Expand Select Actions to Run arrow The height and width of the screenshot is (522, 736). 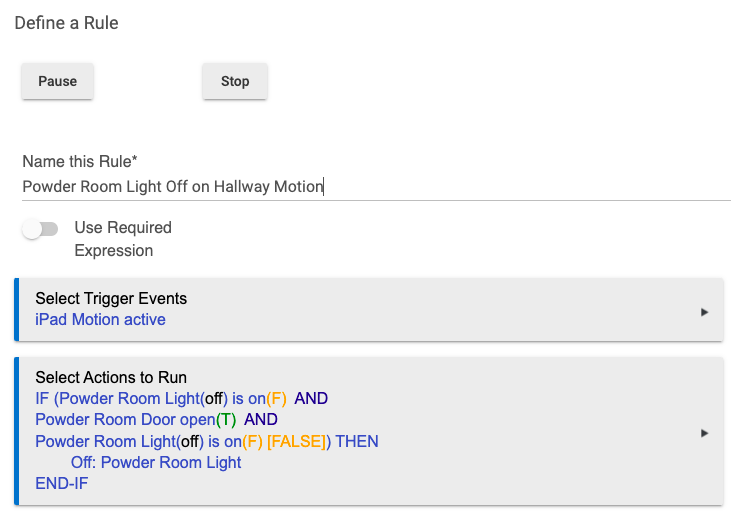tap(704, 433)
